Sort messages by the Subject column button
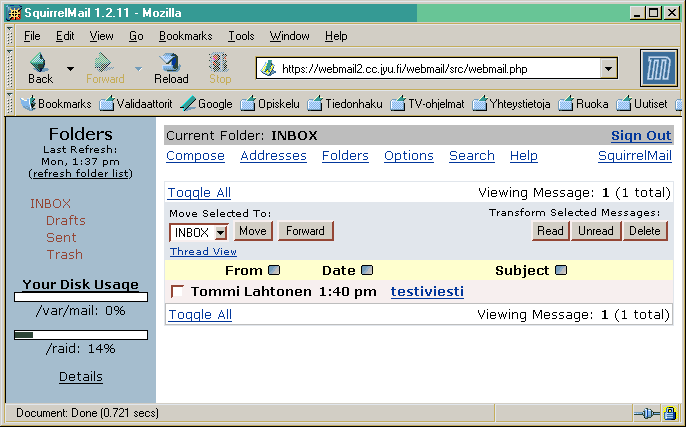Viewport: 686px width, 427px height. [x=561, y=270]
